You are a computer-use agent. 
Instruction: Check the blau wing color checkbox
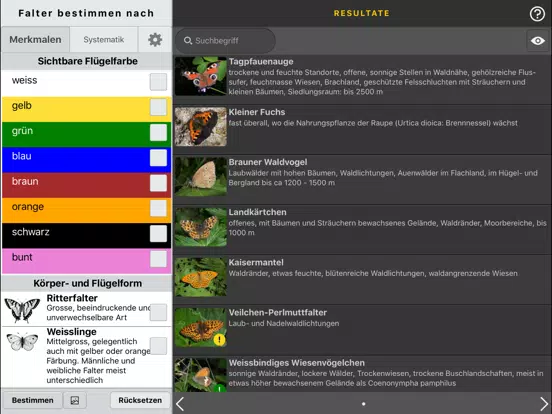point(158,158)
